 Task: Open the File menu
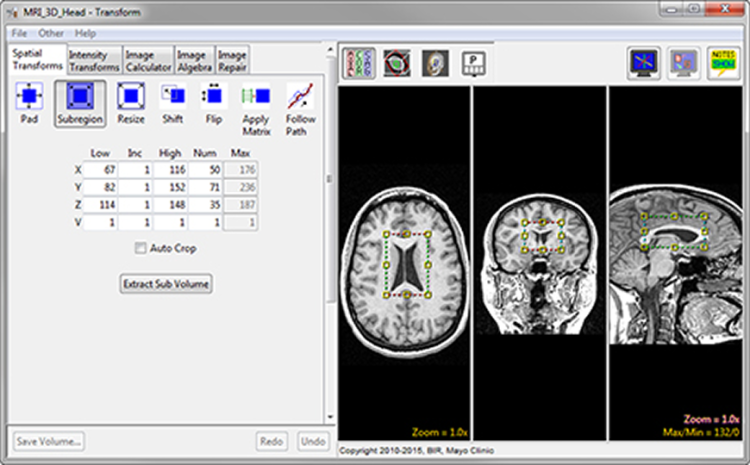(x=19, y=33)
